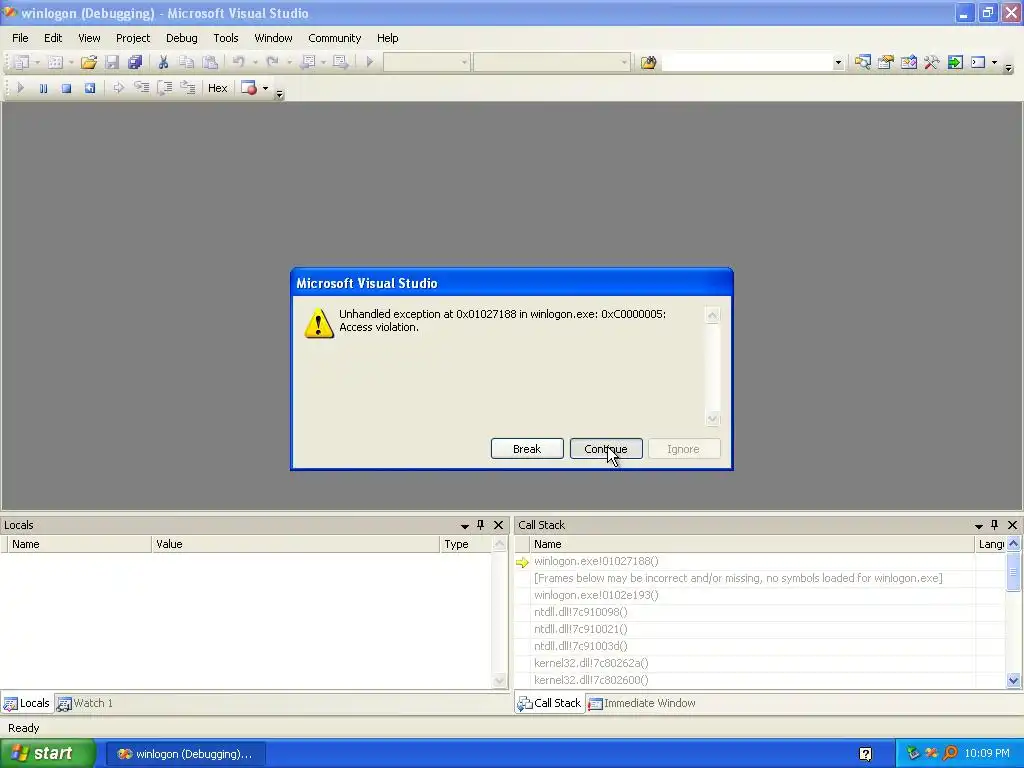Switch to the Immediate Window tab

coord(642,703)
